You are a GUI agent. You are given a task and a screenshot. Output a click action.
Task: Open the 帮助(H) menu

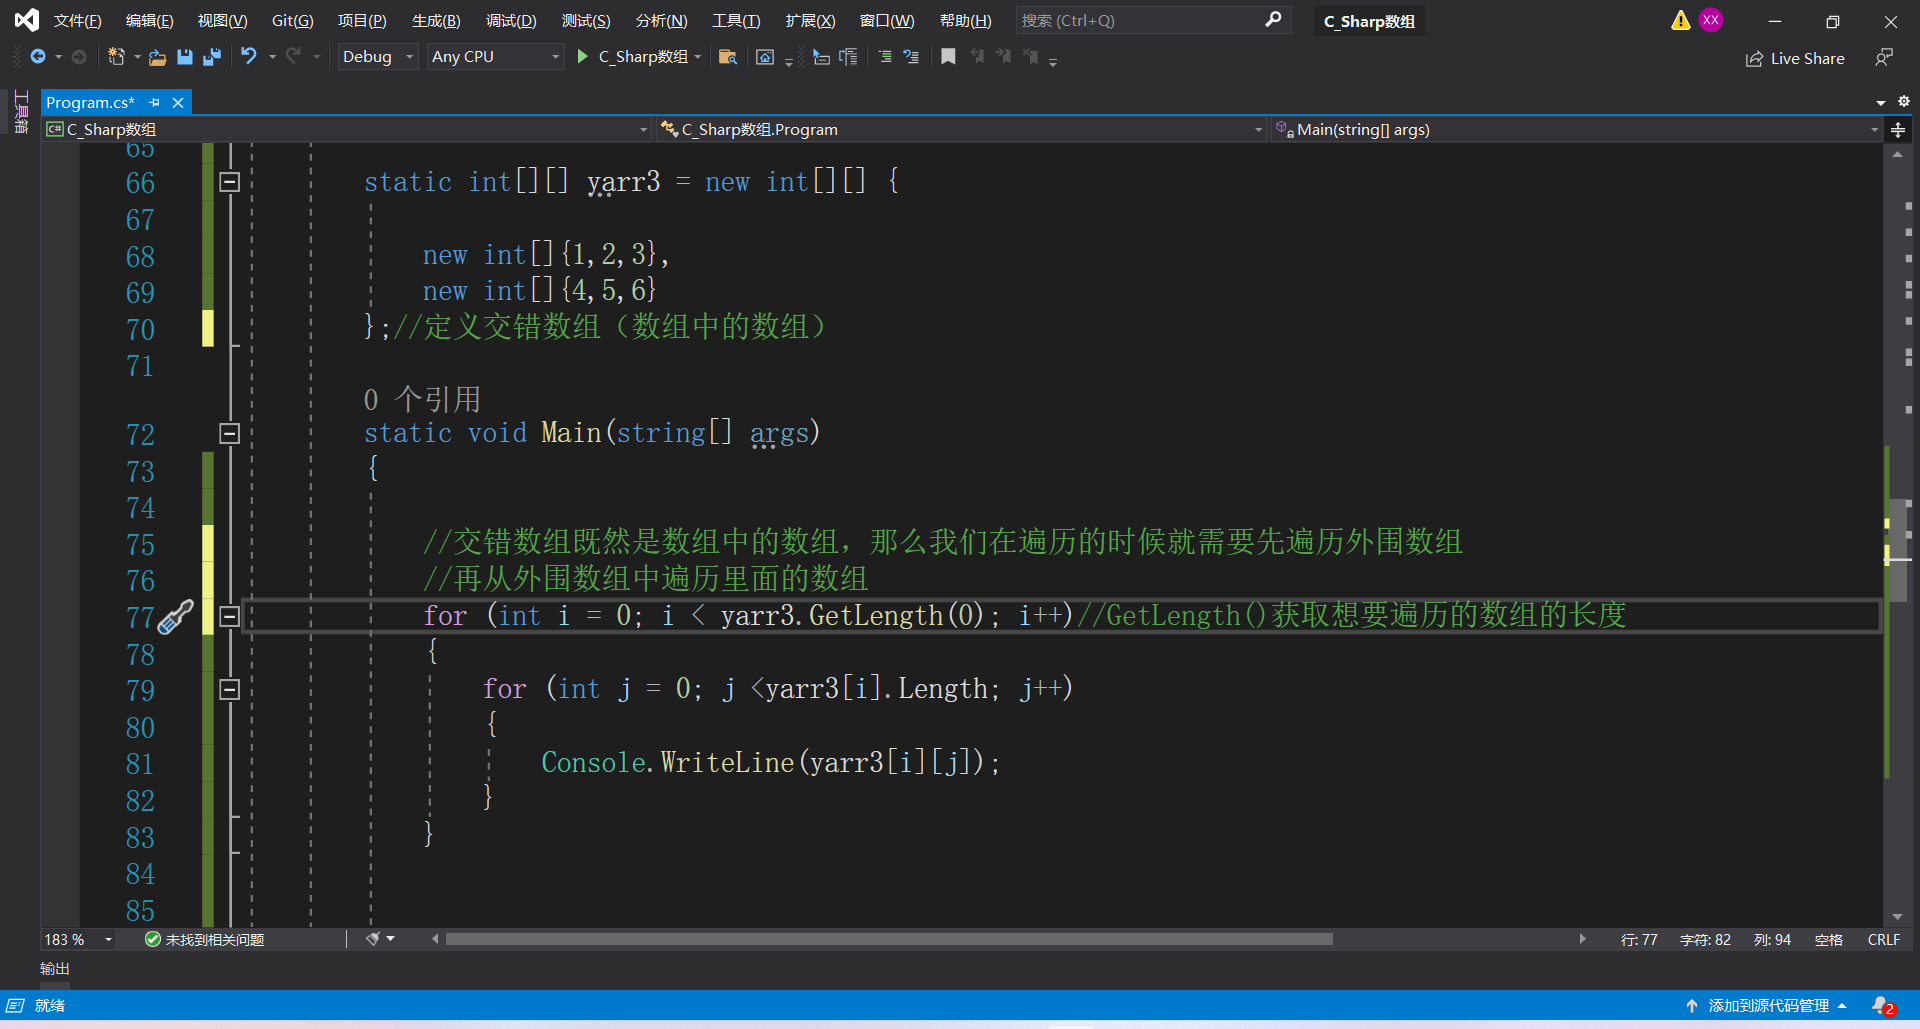(x=965, y=21)
